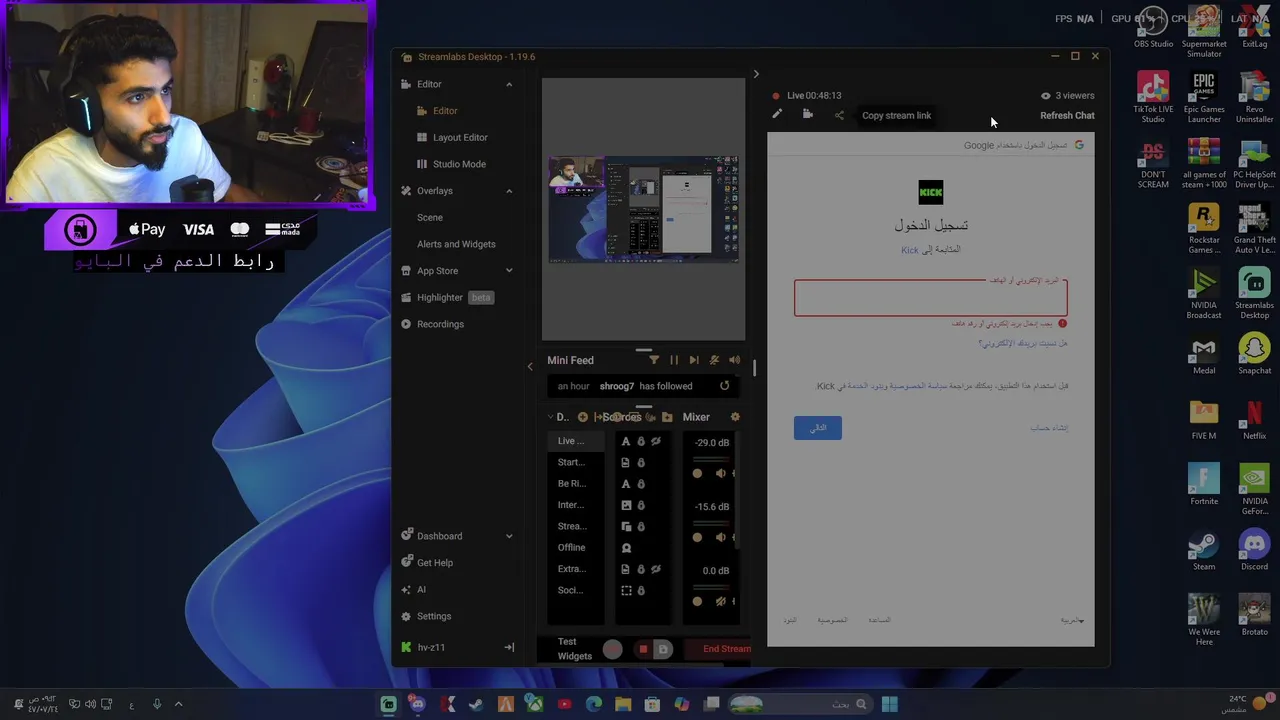This screenshot has height=720, width=1280.
Task: Click the collapse chat panel arrow above preview
Action: coord(756,73)
